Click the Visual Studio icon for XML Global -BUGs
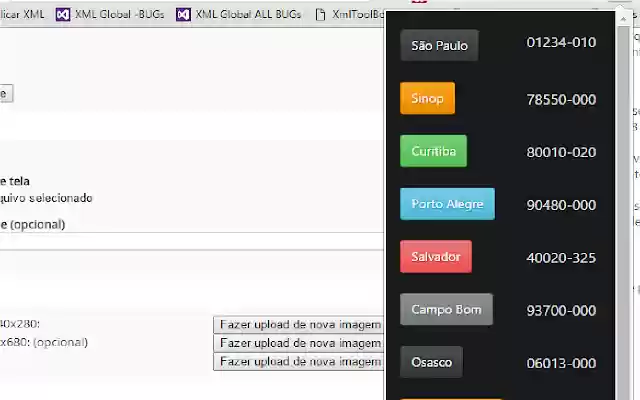The width and height of the screenshot is (640, 400). 63,15
